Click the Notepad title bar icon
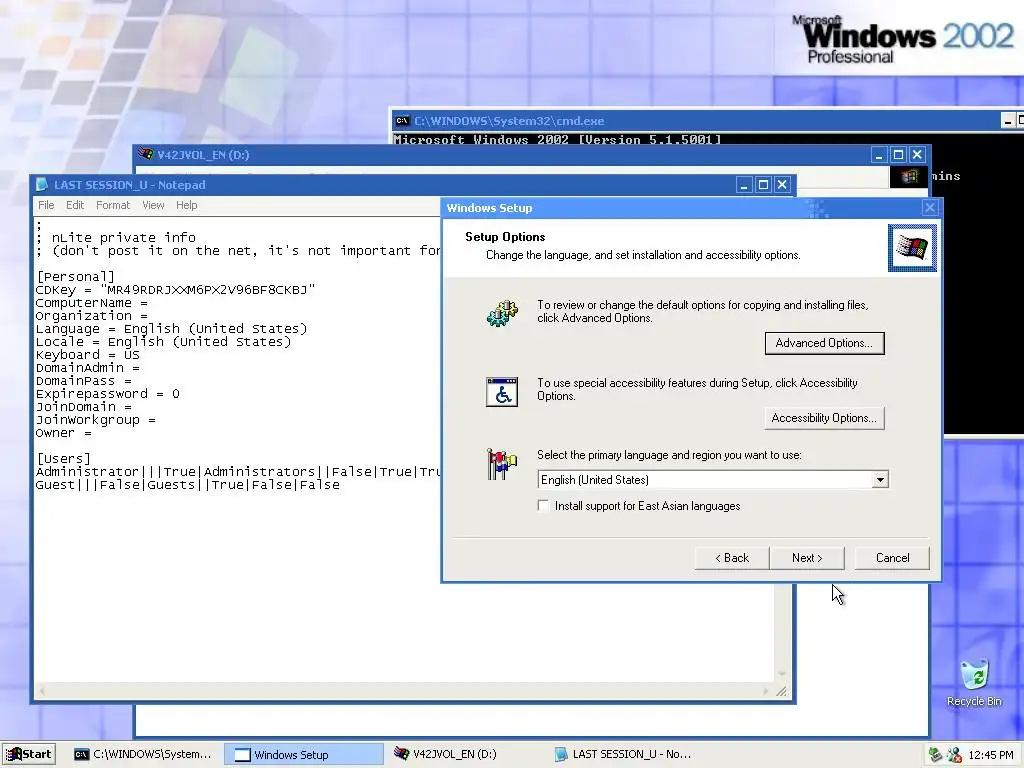The width and height of the screenshot is (1024, 768). click(41, 185)
